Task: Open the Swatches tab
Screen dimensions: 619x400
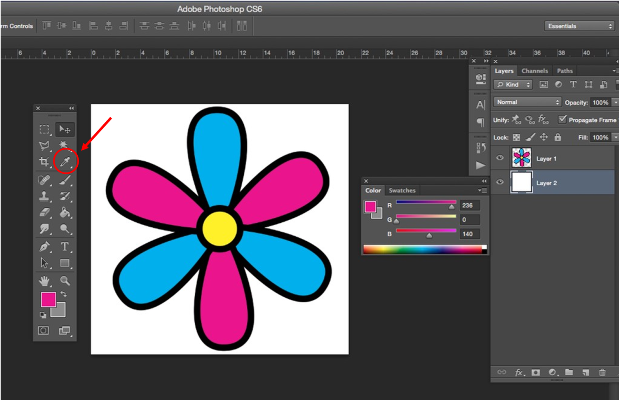Action: click(x=402, y=190)
